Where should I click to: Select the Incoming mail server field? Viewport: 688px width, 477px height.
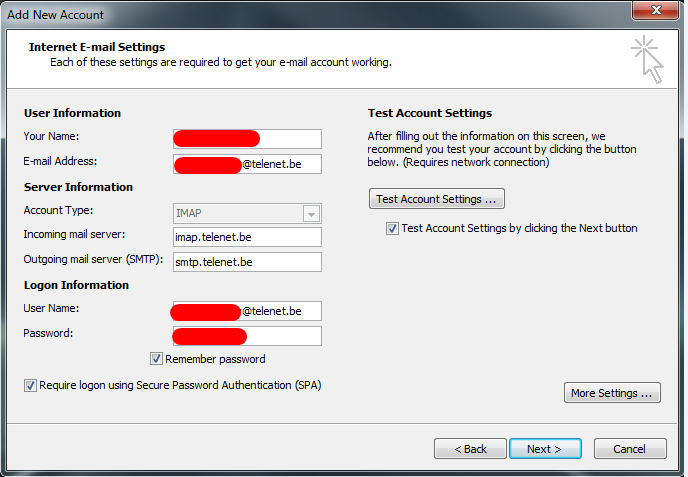click(x=246, y=237)
